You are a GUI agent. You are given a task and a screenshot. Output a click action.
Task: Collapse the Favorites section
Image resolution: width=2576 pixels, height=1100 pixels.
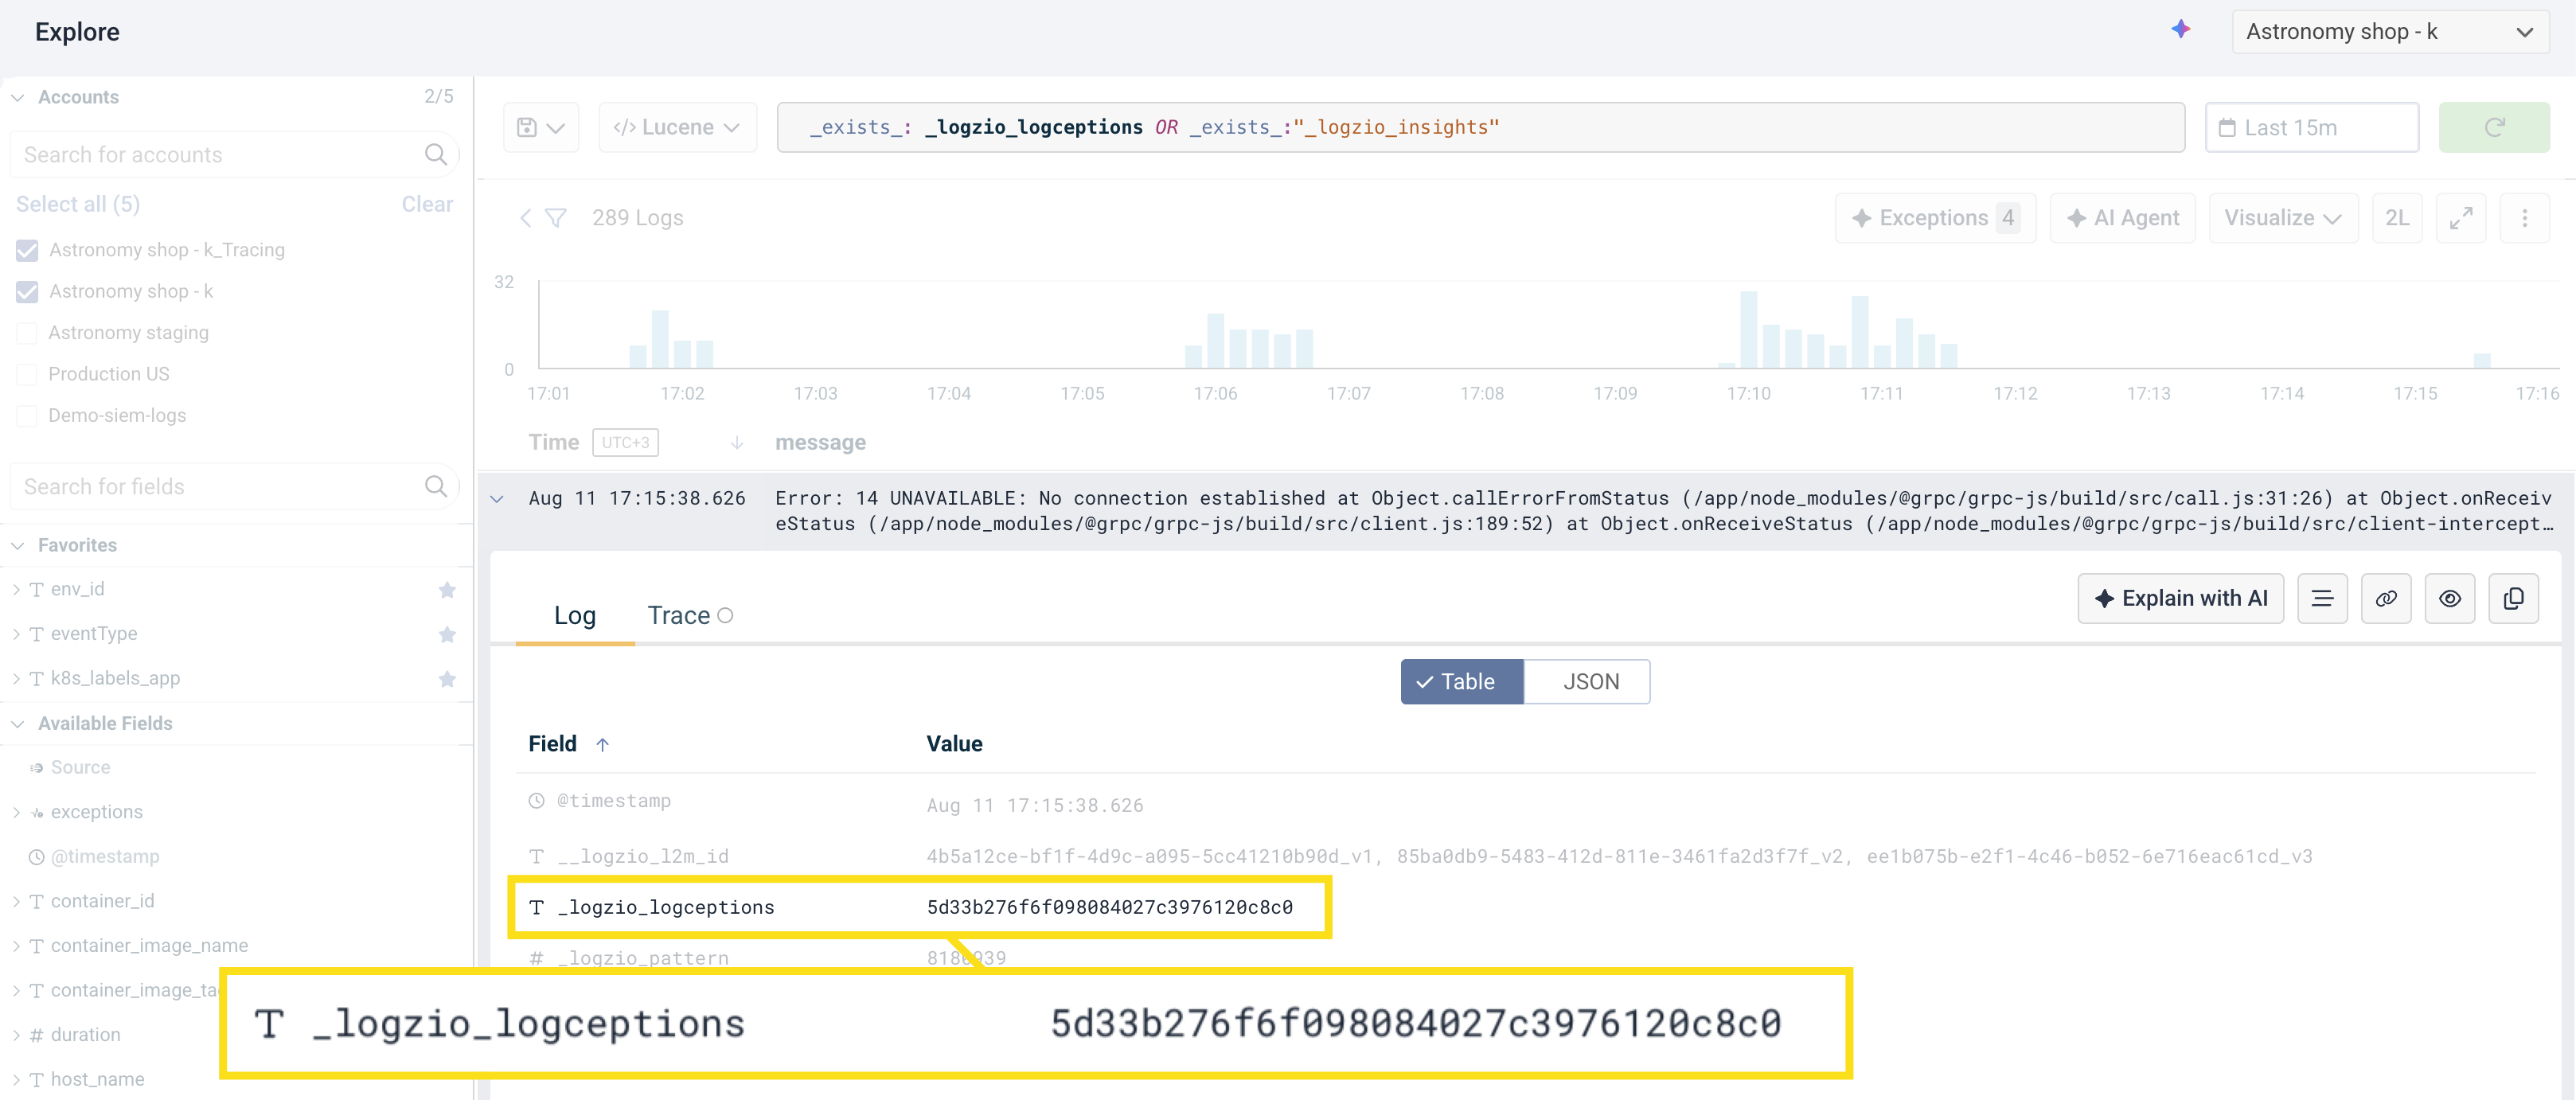pyautogui.click(x=18, y=545)
